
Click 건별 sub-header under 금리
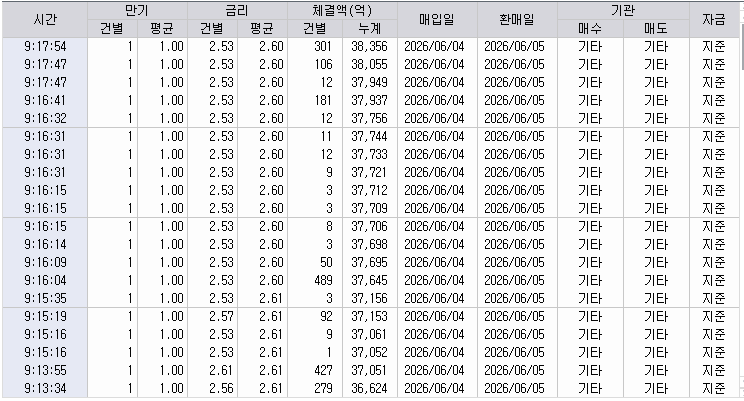tap(212, 29)
